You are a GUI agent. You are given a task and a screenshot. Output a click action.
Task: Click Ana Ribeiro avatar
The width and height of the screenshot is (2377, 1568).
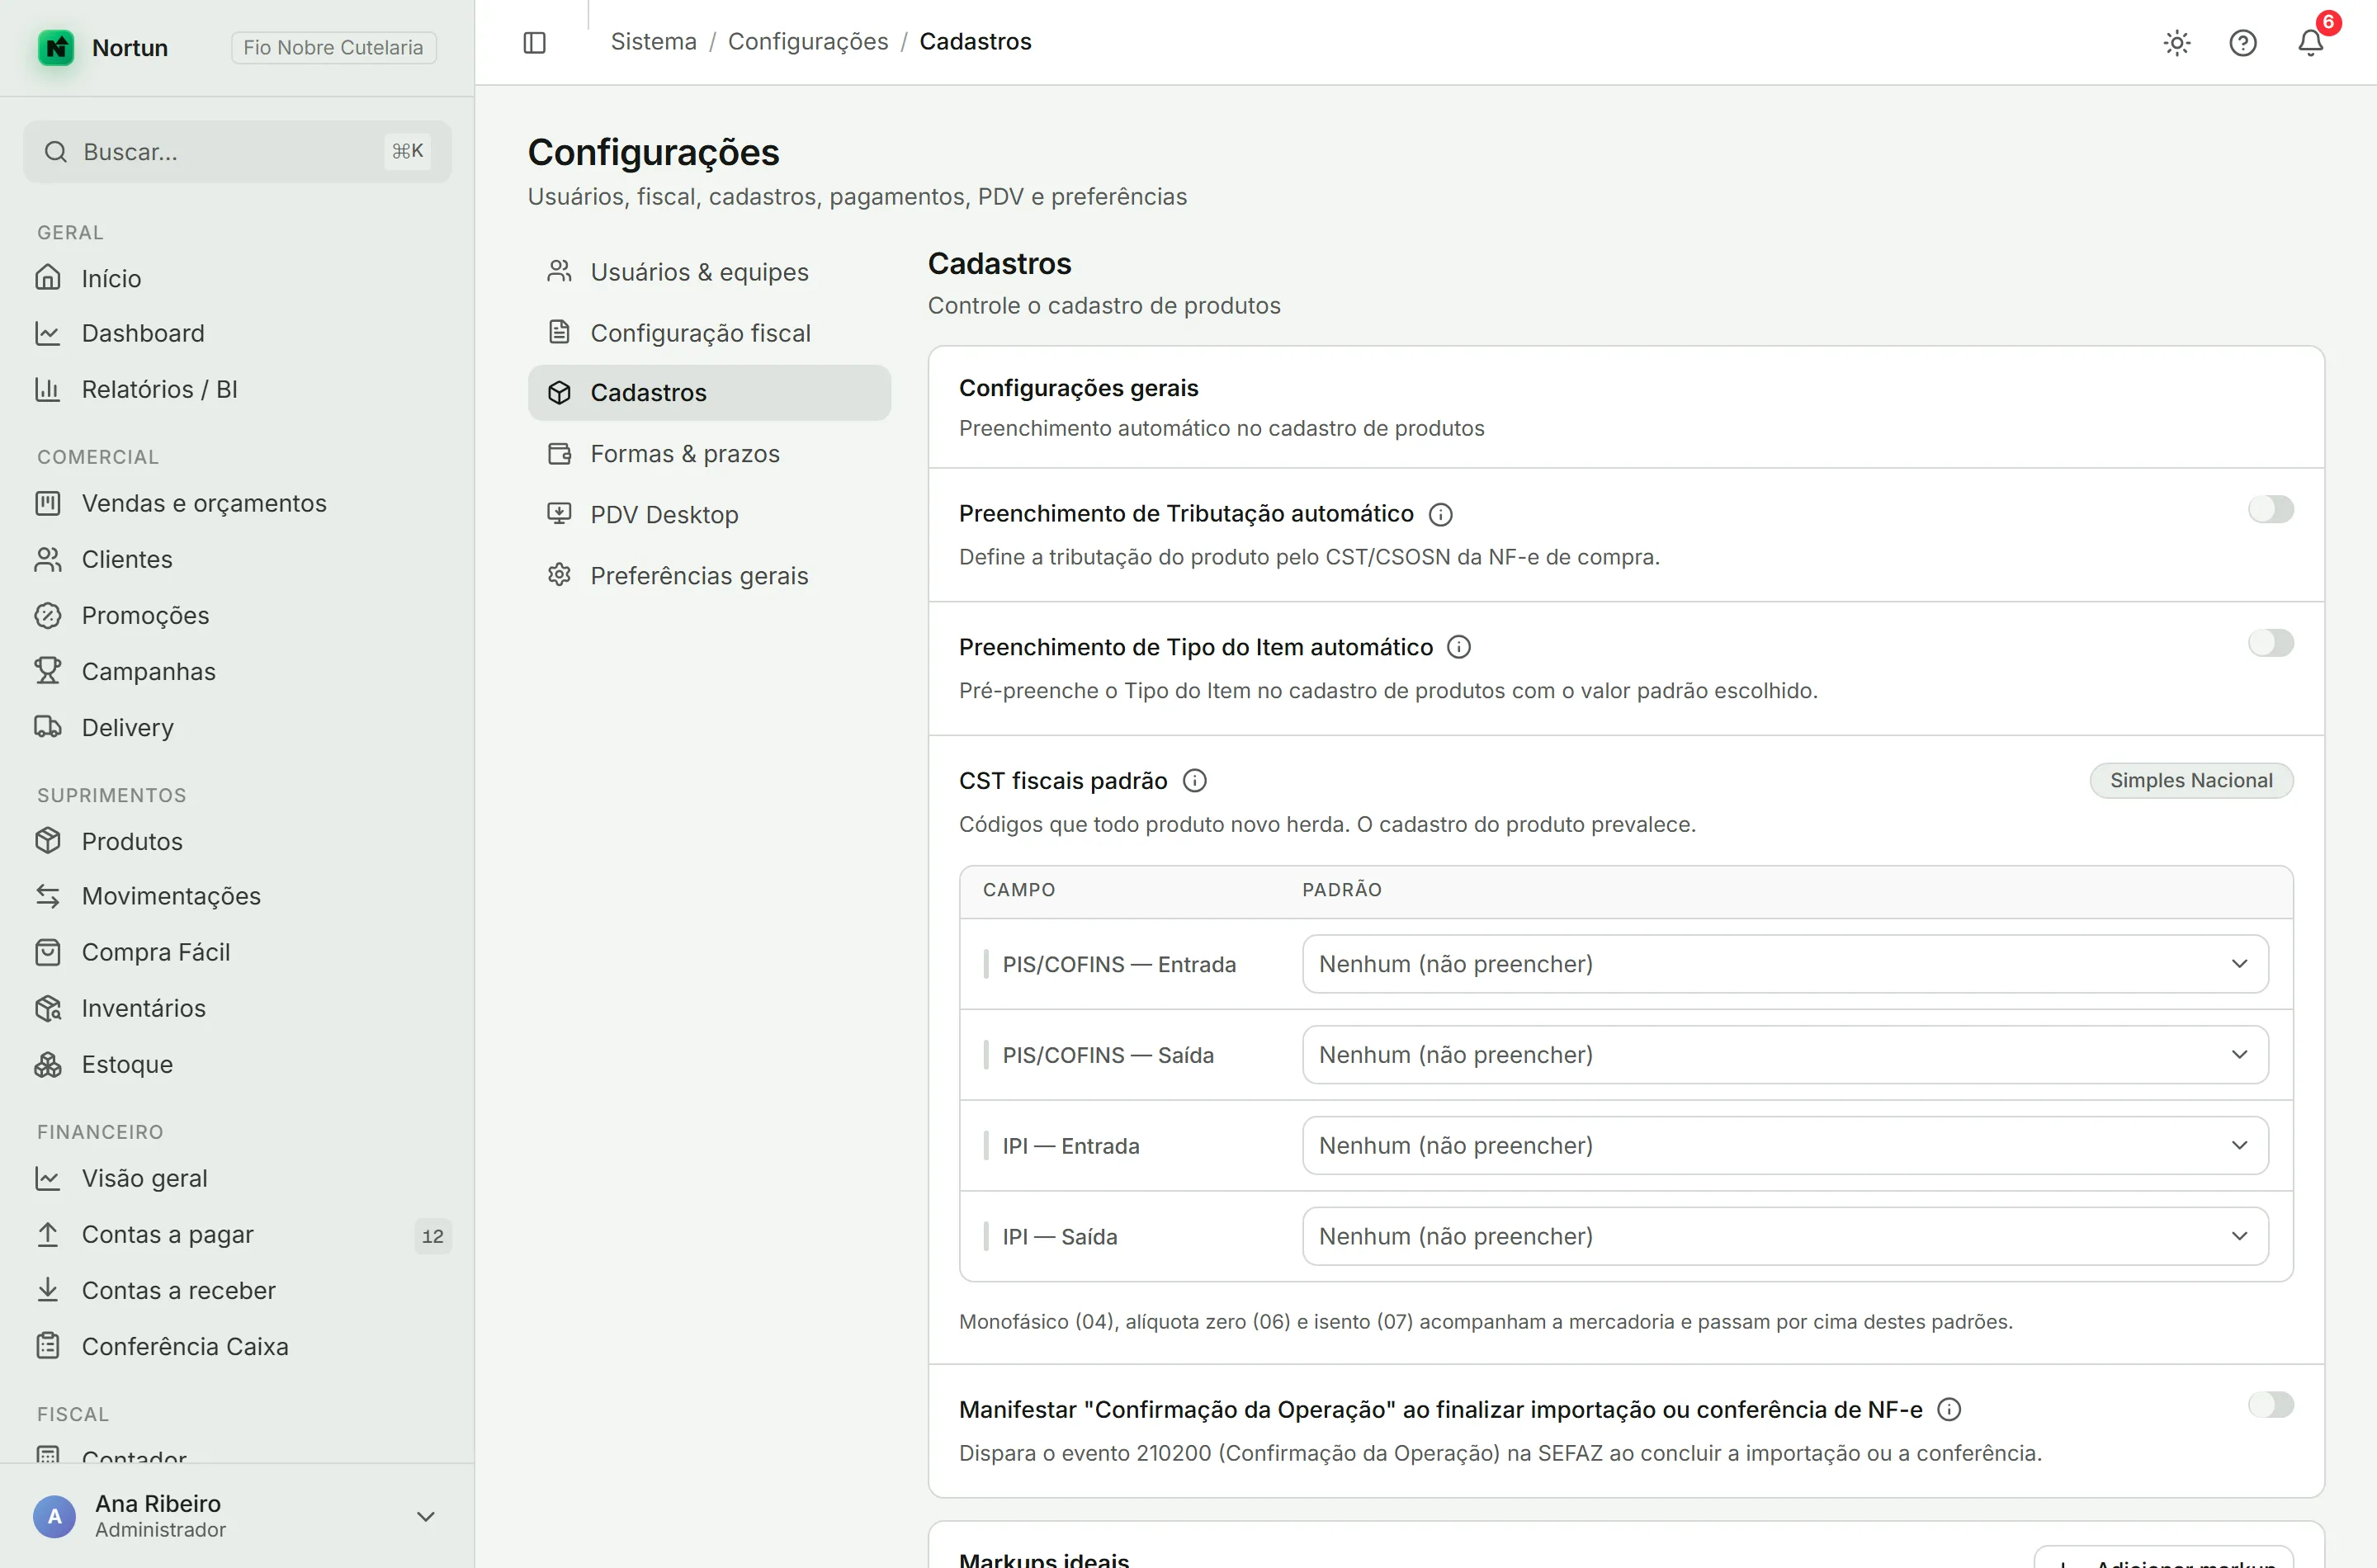point(55,1517)
